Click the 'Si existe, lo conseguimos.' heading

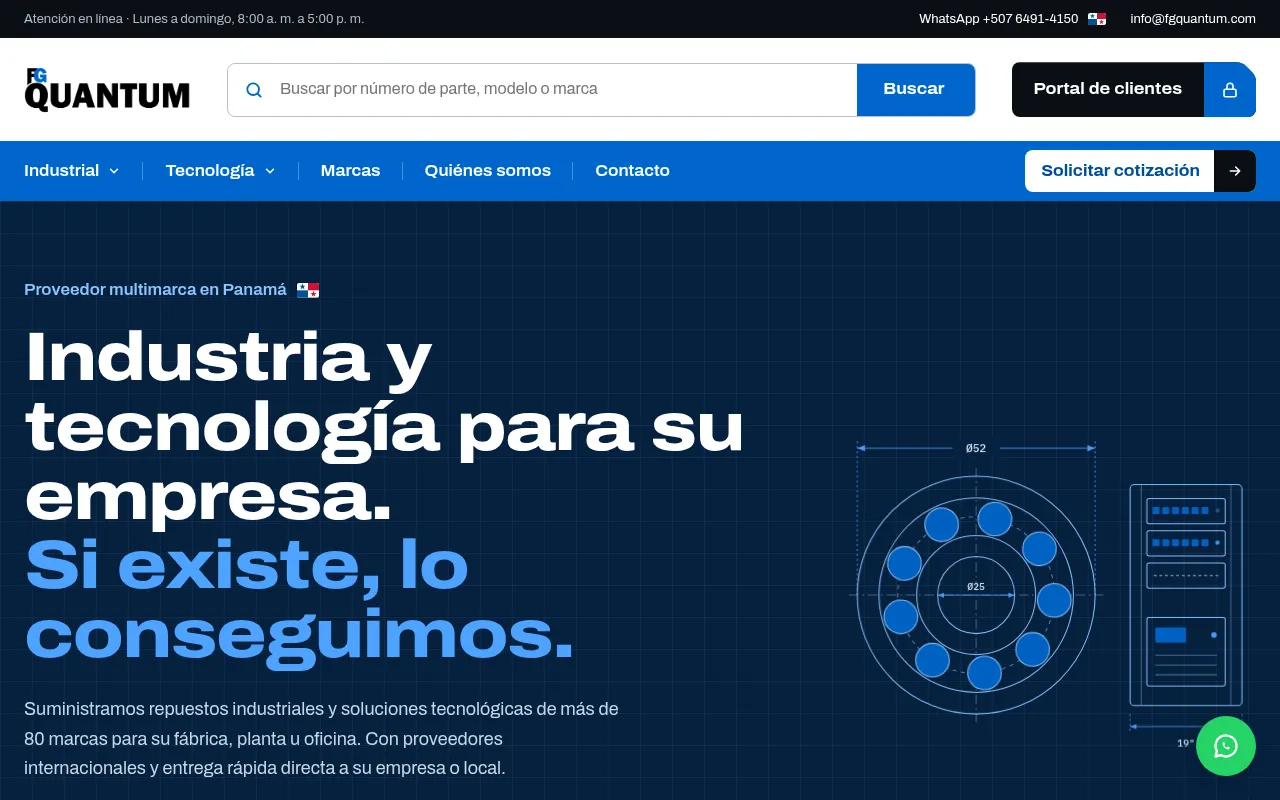coord(299,599)
